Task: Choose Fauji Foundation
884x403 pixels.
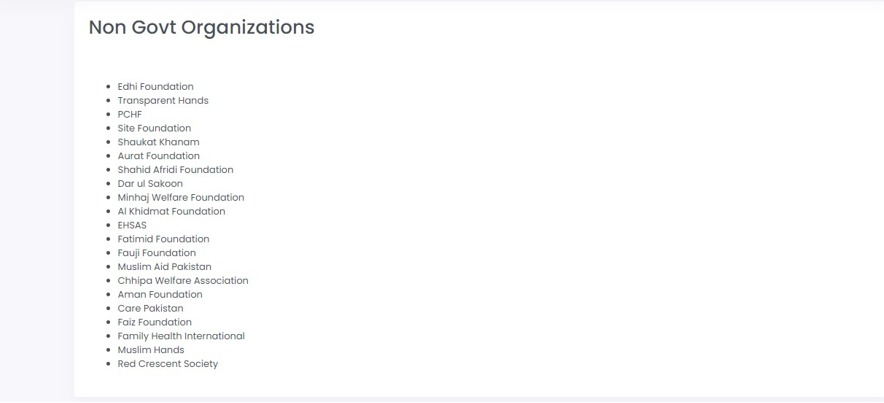Action: (157, 253)
